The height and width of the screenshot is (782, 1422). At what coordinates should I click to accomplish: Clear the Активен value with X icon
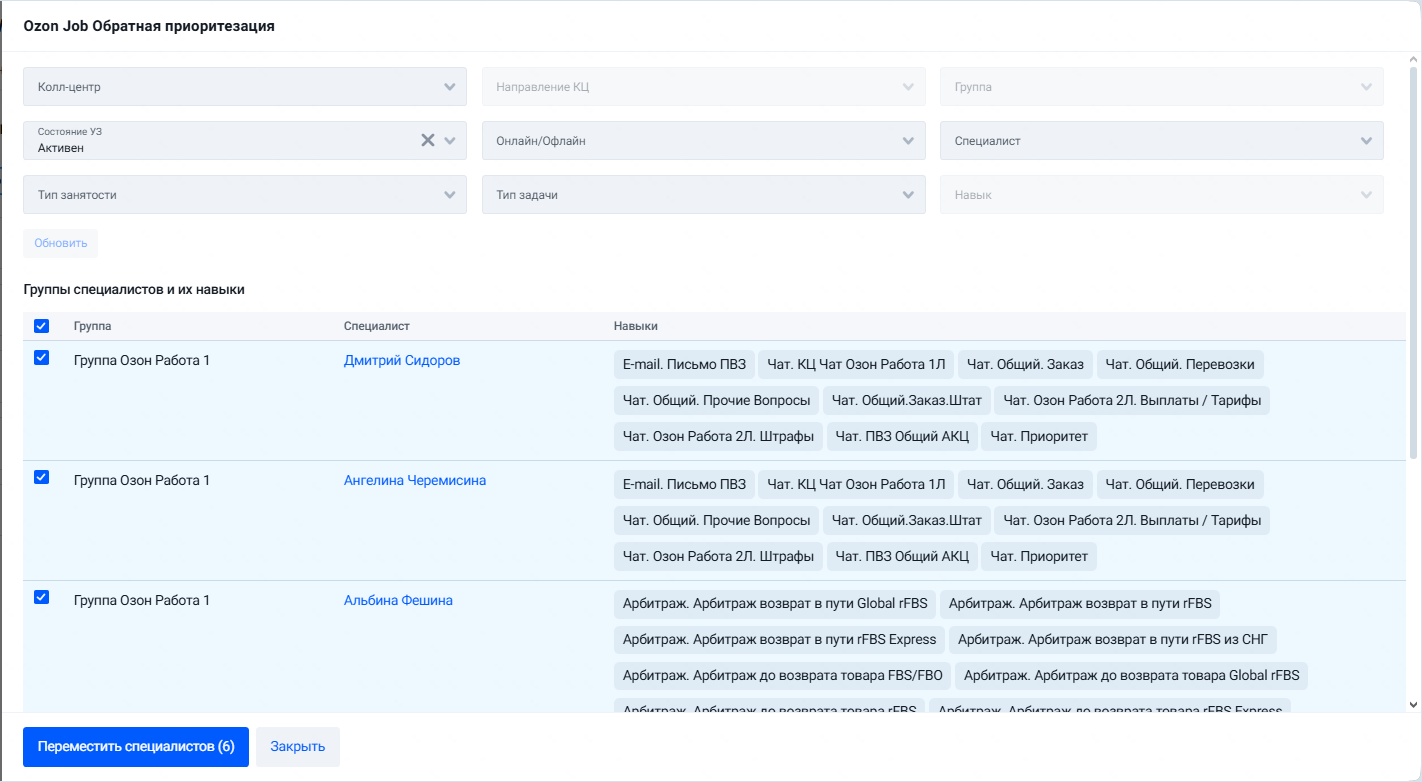pyautogui.click(x=427, y=140)
